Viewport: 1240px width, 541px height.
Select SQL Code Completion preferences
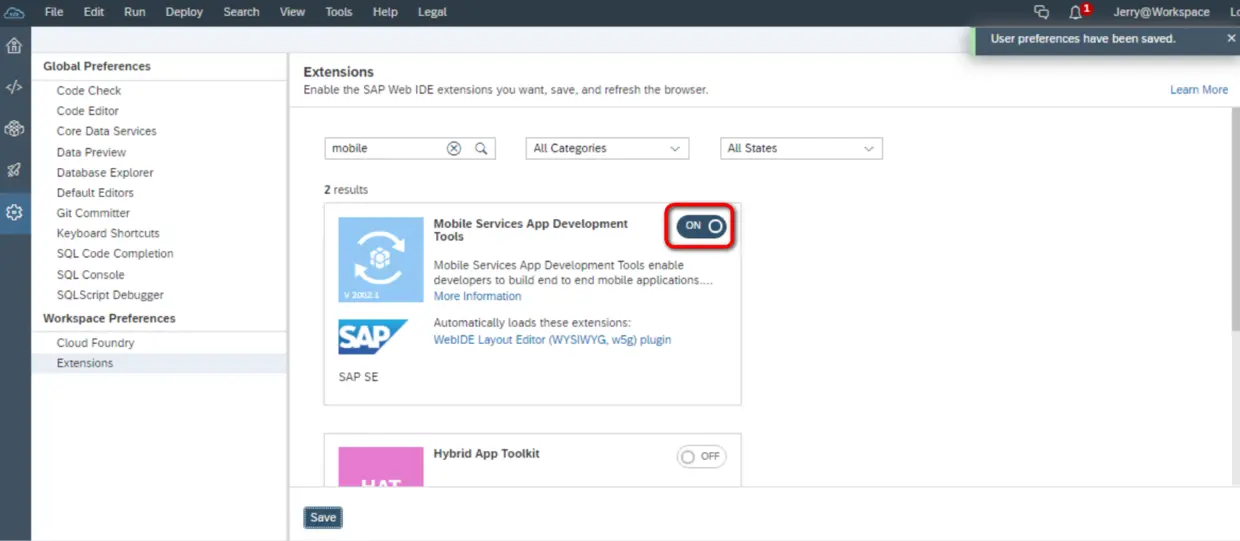coord(115,254)
